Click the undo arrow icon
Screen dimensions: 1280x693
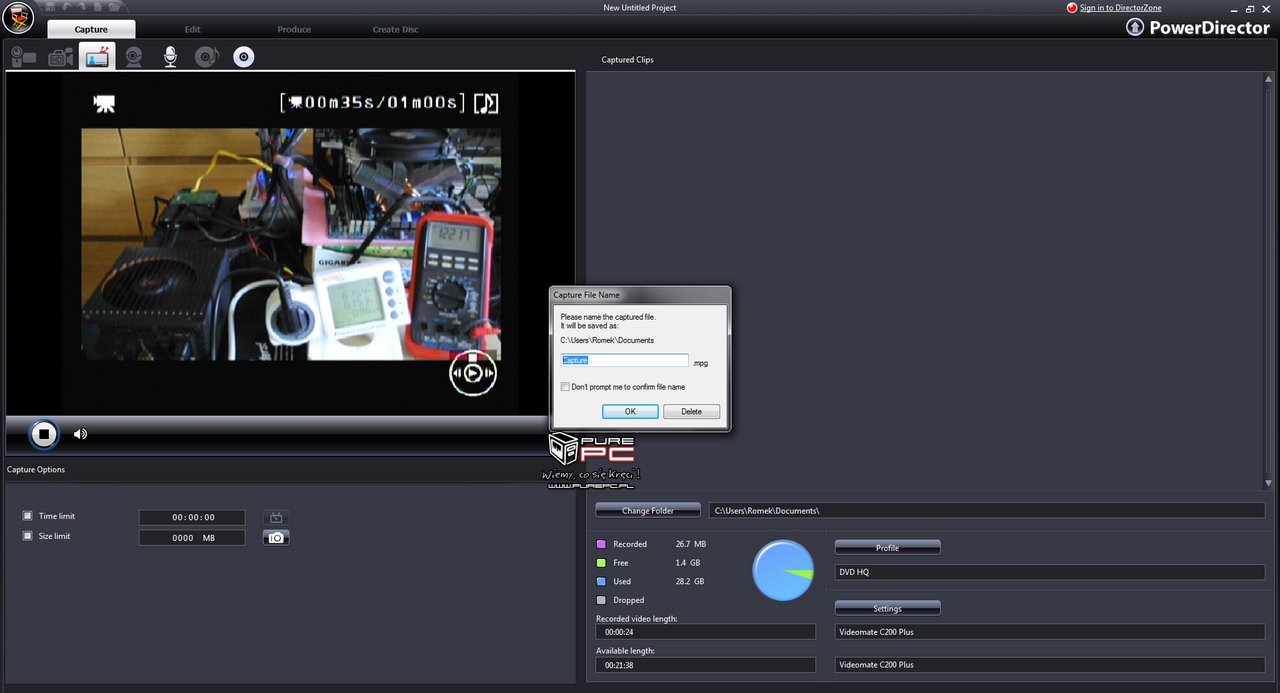pyautogui.click(x=64, y=7)
